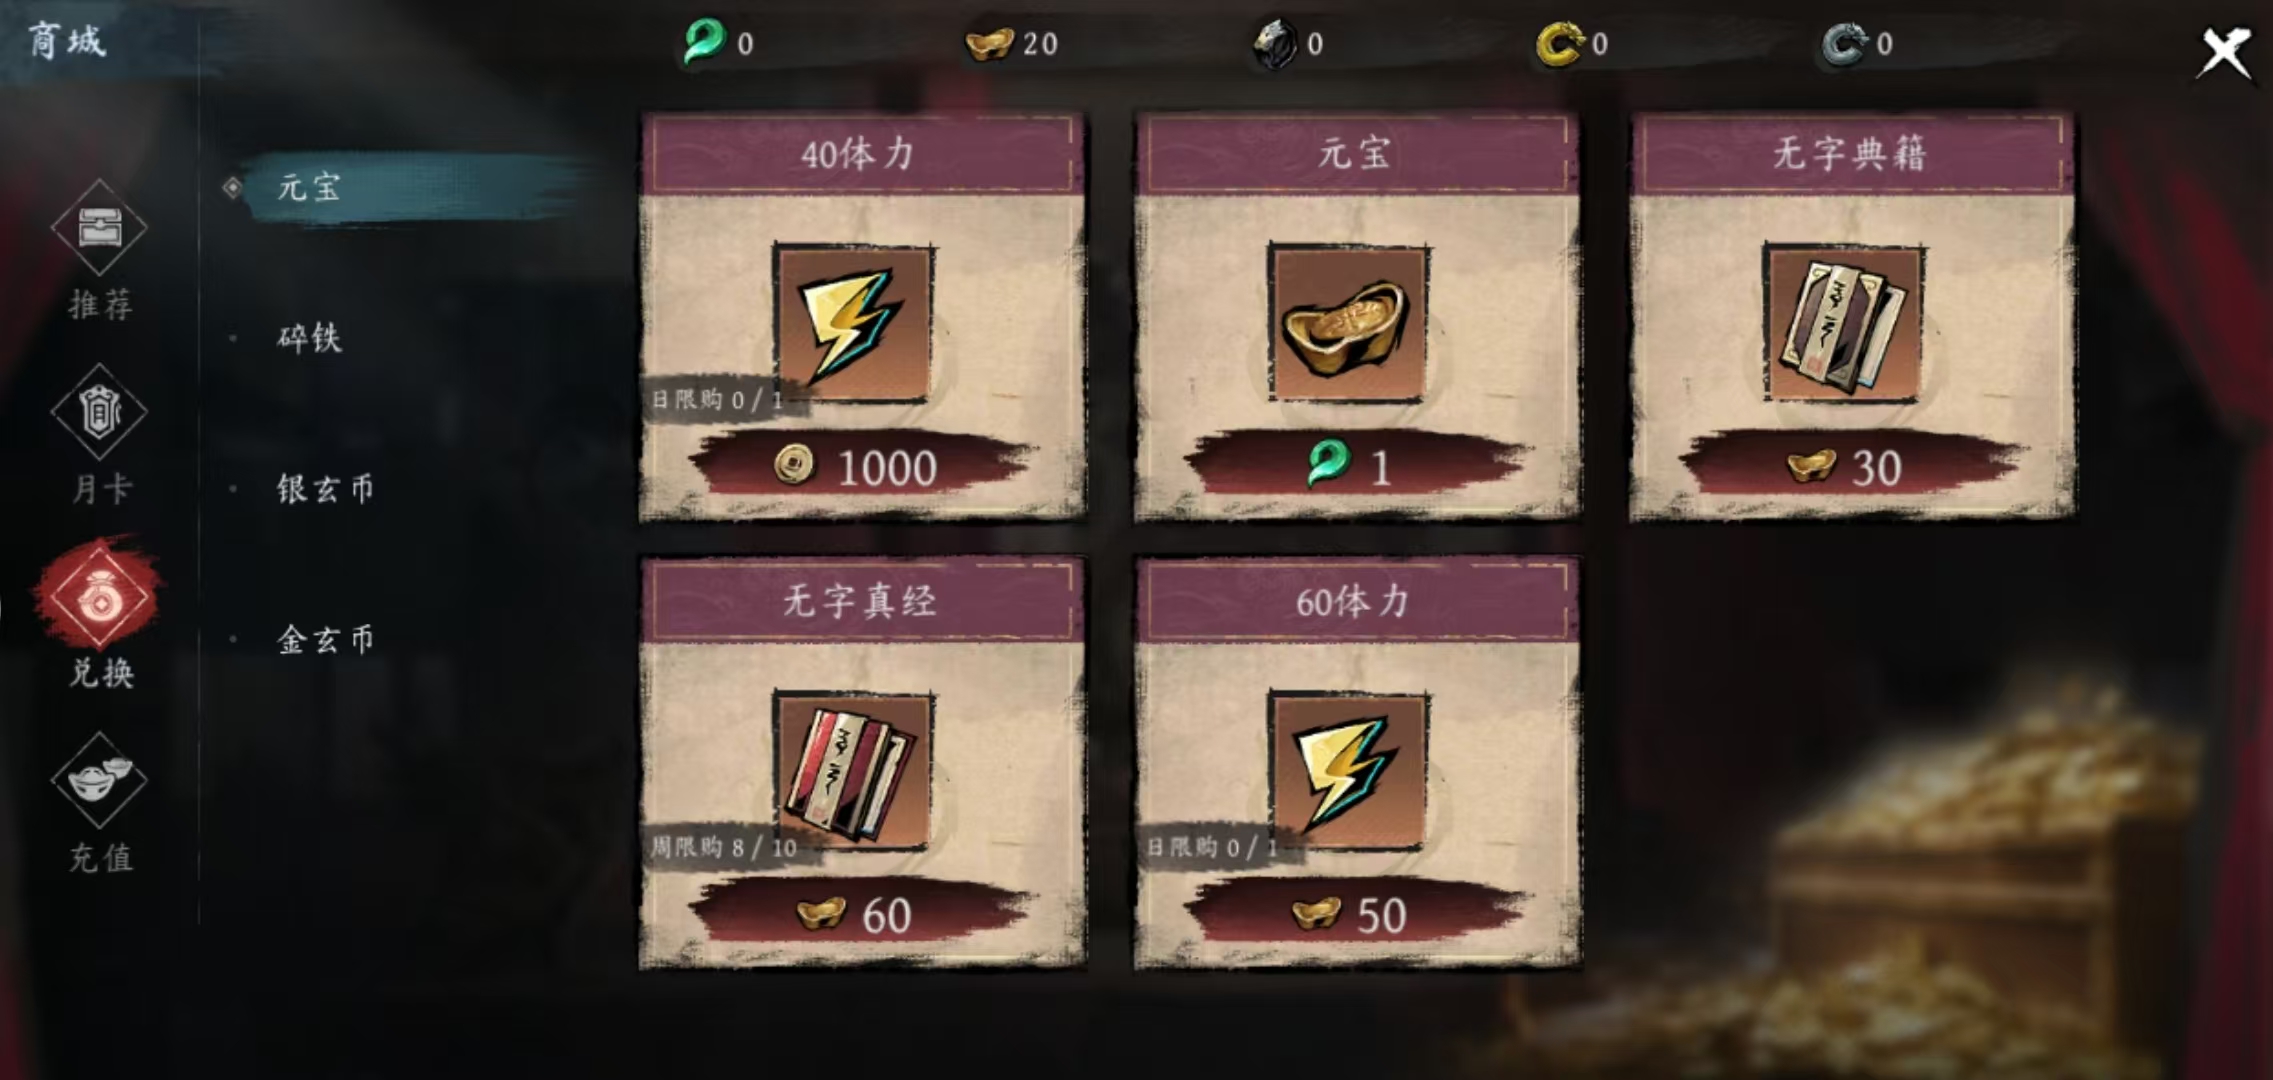Screen dimensions: 2273x1080
Task: Close the 商城 shop window
Action: click(2226, 52)
